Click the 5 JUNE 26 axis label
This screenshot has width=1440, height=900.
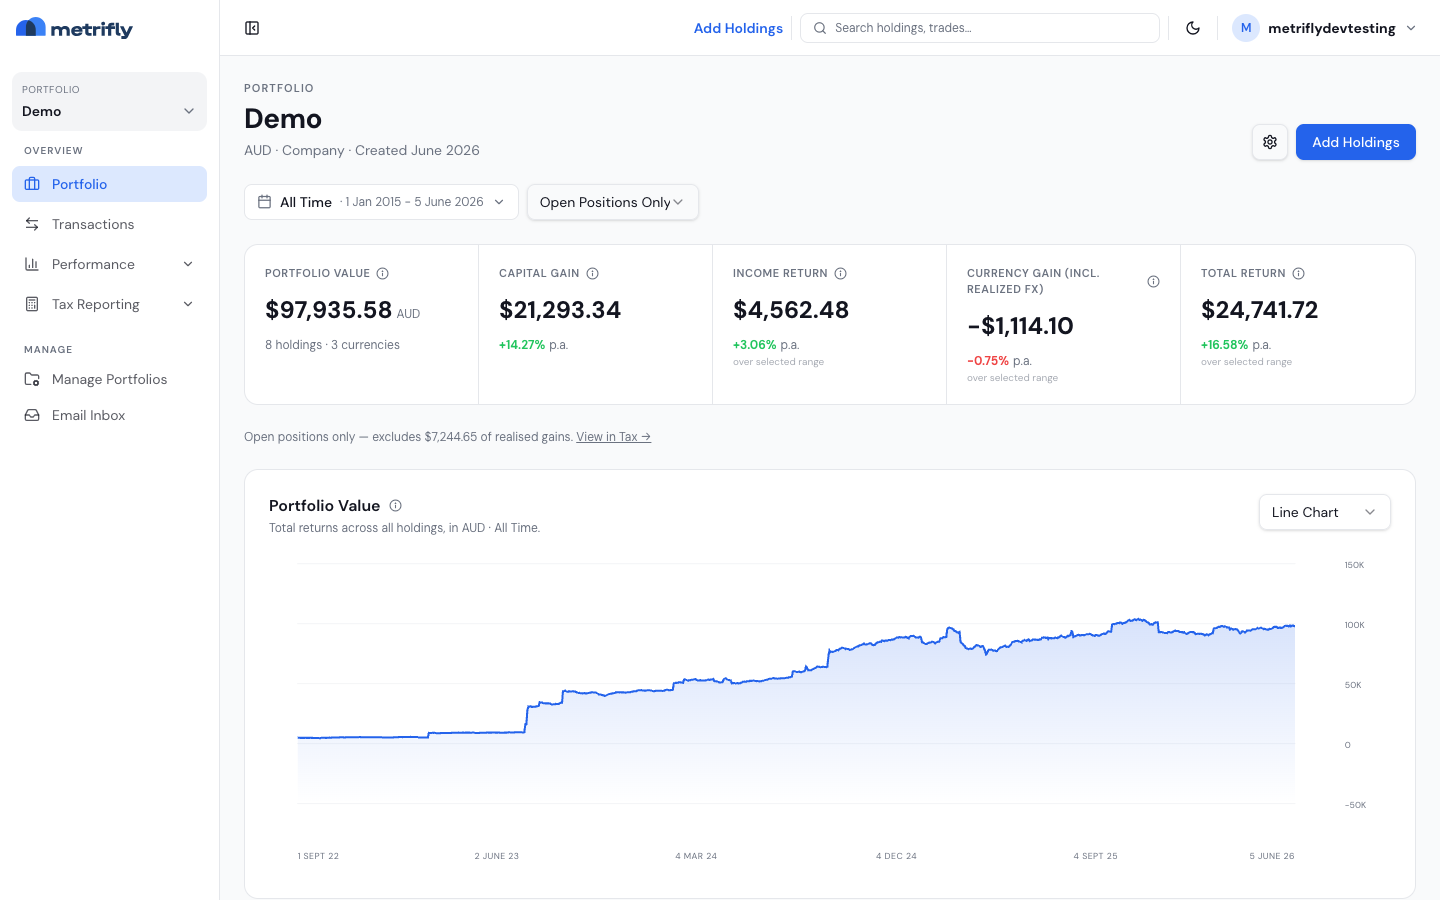click(1272, 856)
